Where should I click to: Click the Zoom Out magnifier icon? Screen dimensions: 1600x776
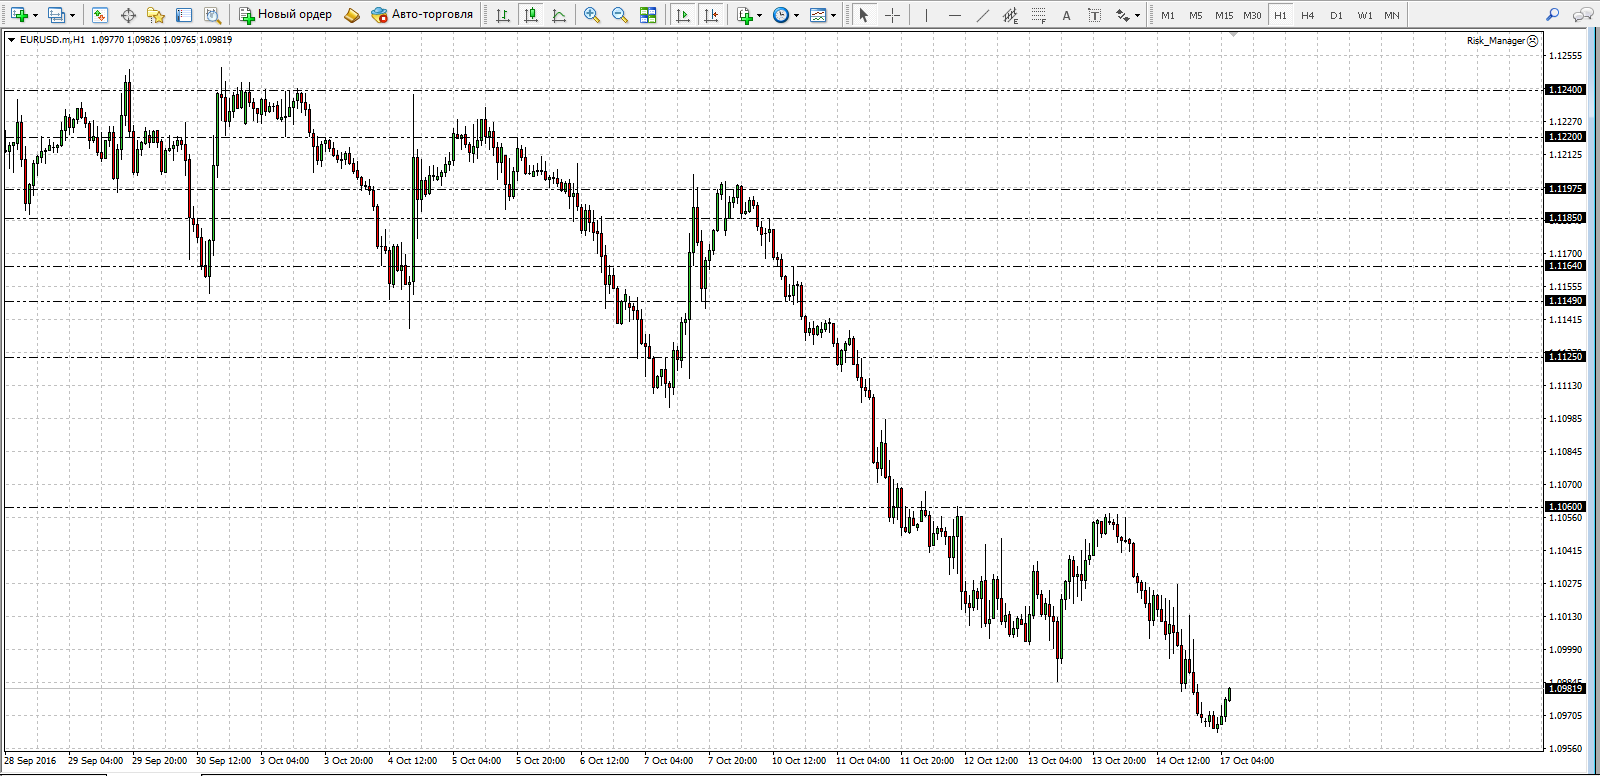[x=620, y=15]
